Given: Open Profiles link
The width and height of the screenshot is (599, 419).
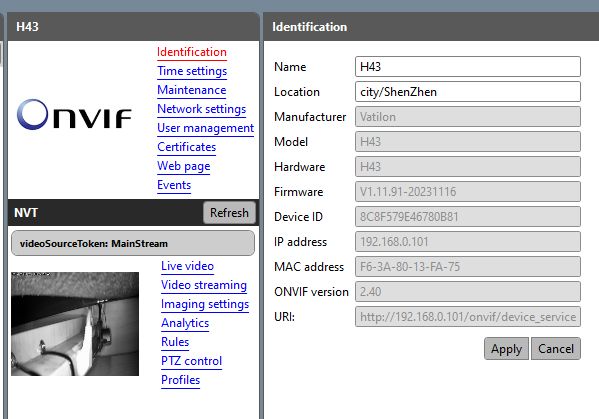Looking at the screenshot, I should pyautogui.click(x=180, y=380).
